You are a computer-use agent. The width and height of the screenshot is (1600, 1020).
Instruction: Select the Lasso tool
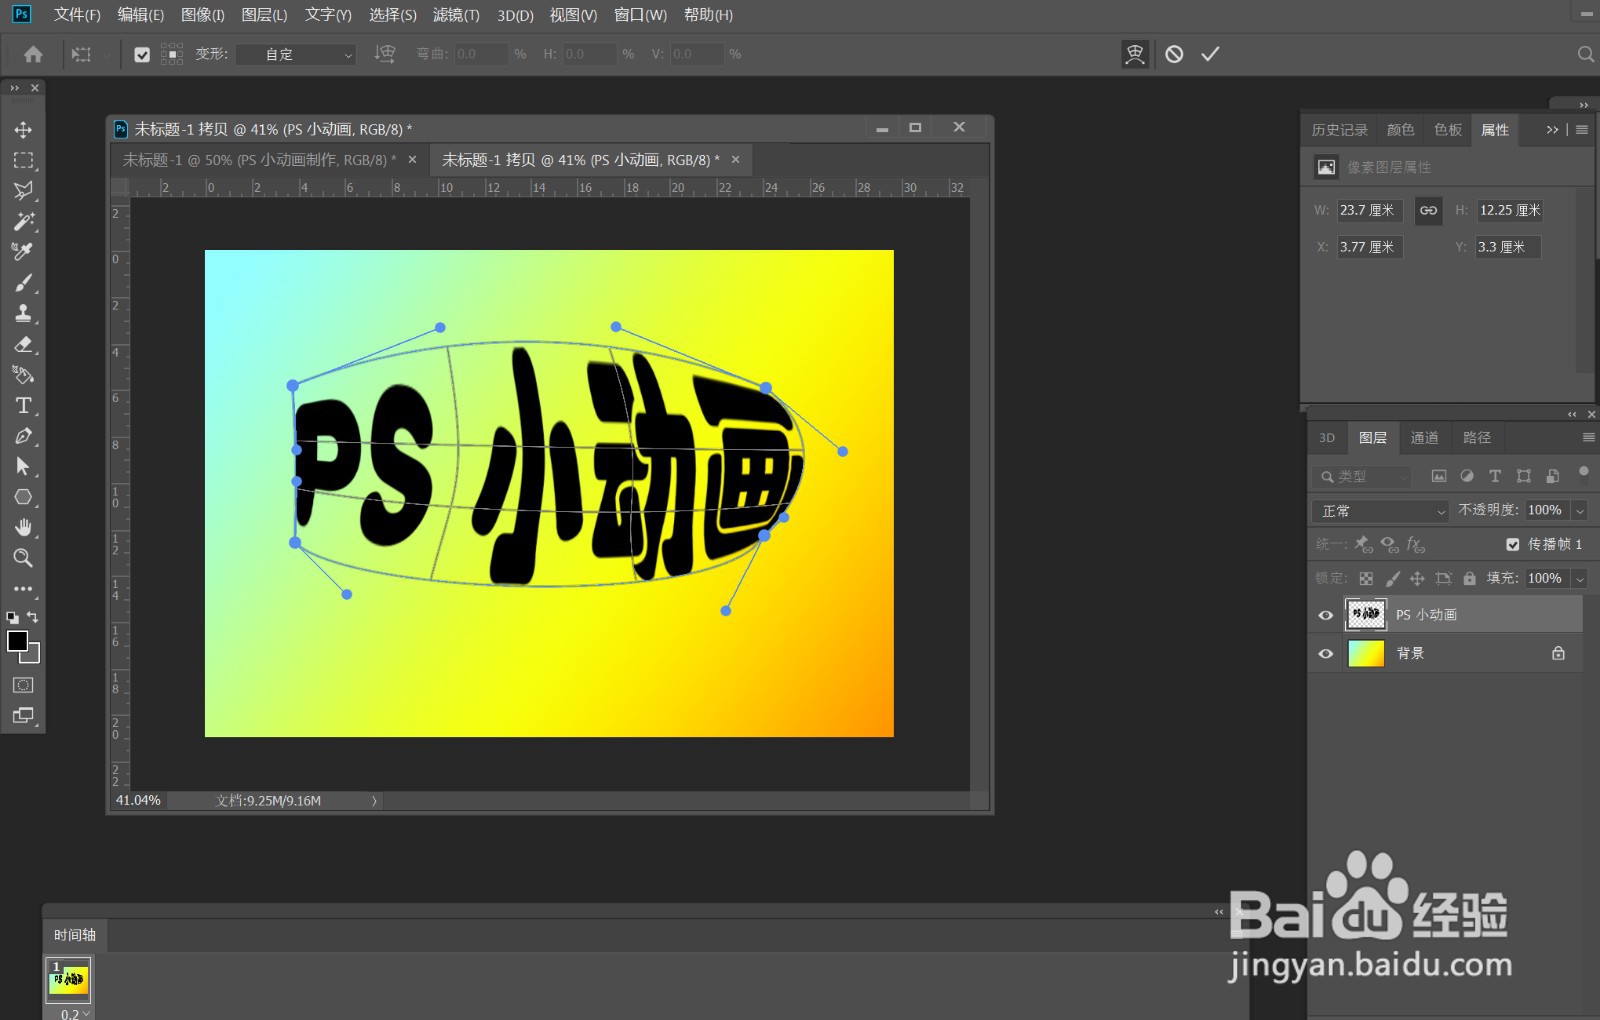pyautogui.click(x=24, y=190)
